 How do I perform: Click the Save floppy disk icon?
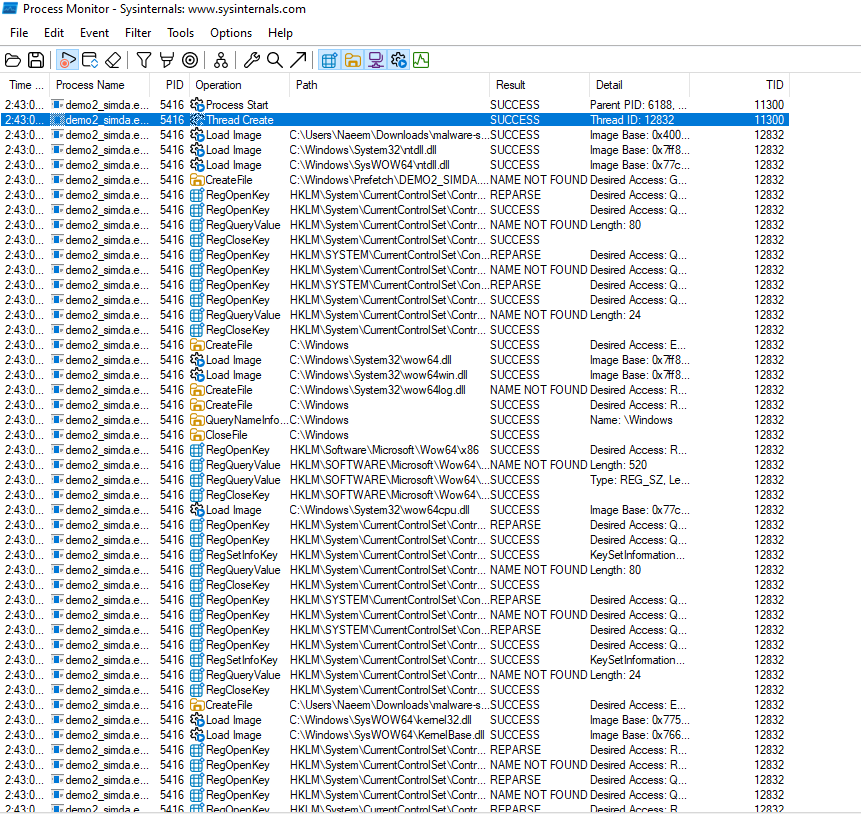coord(36,60)
